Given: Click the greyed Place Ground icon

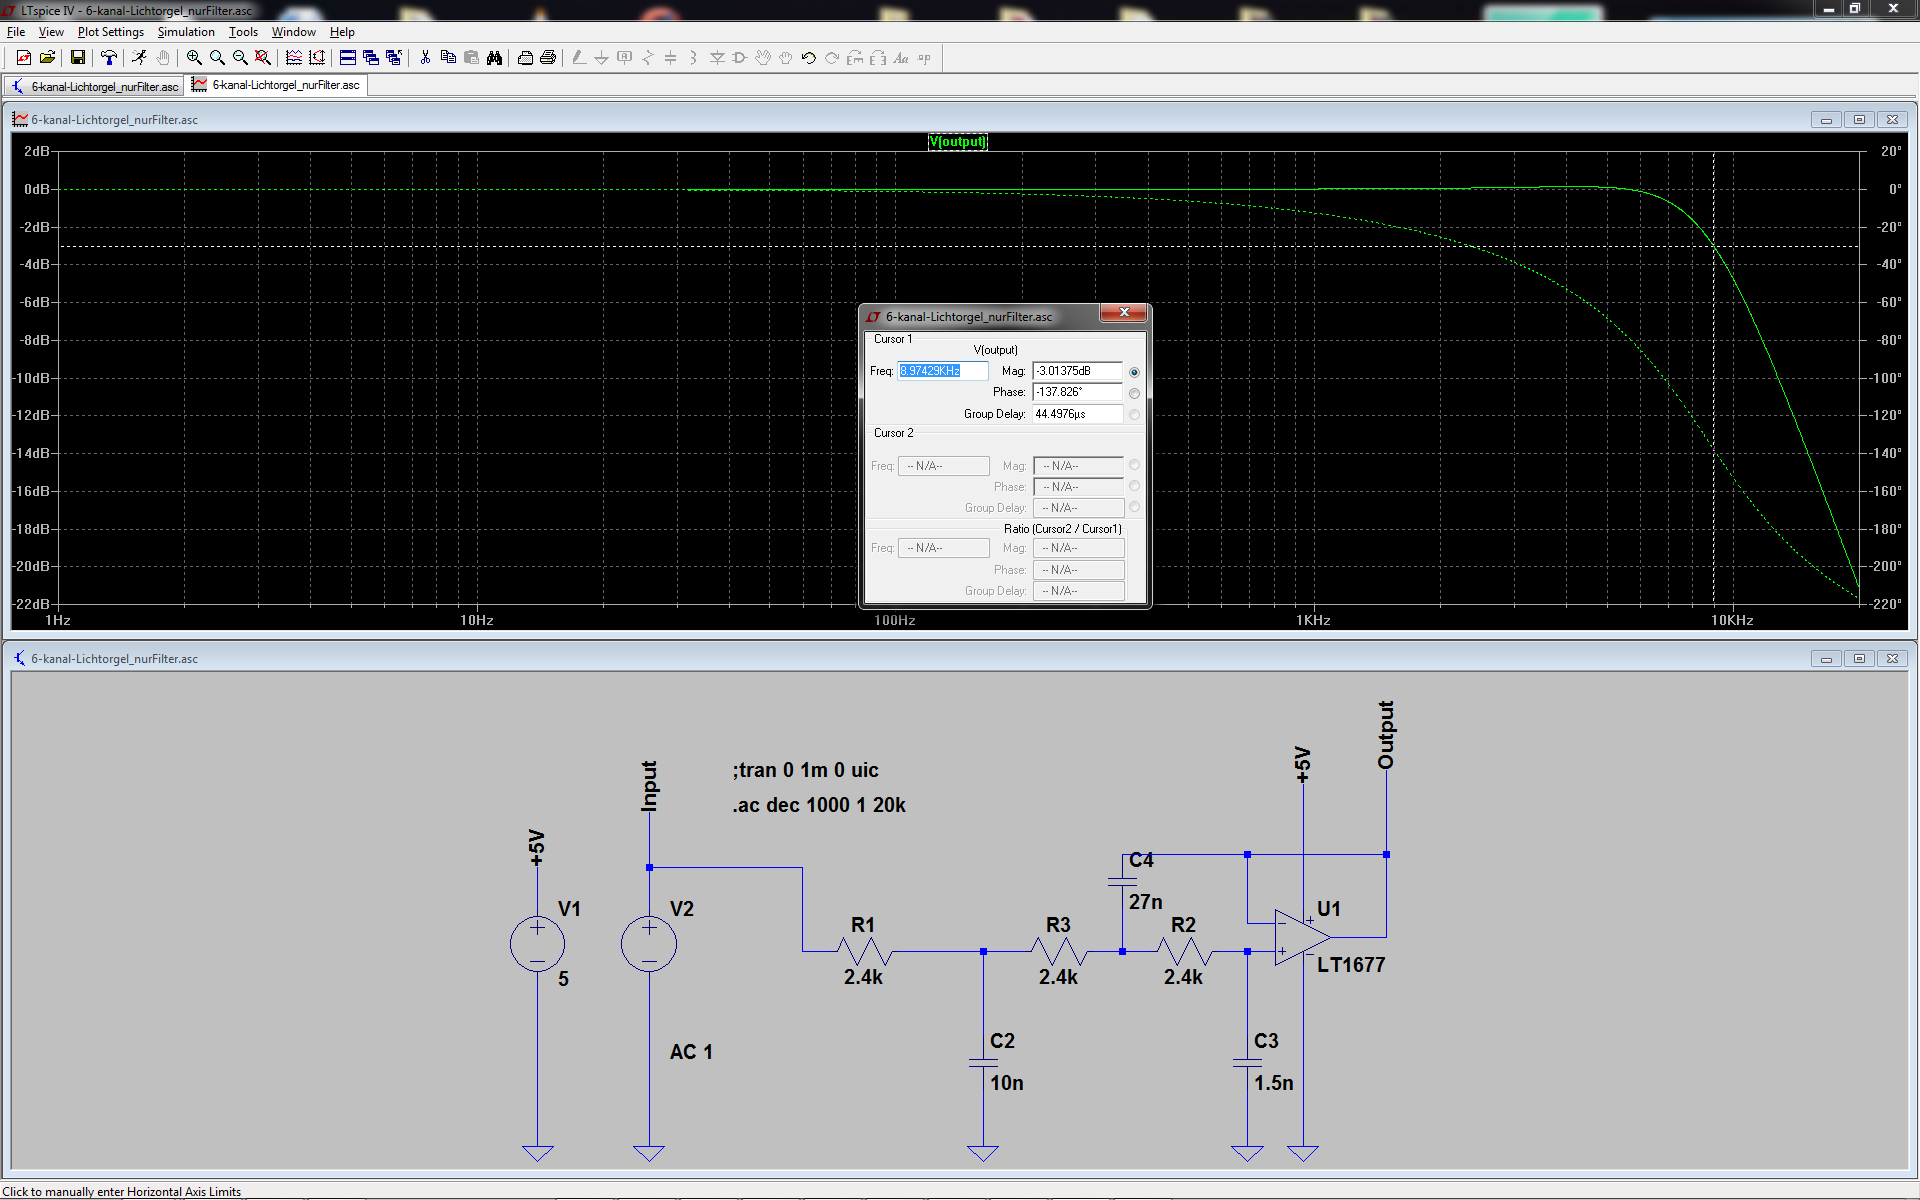Looking at the screenshot, I should [601, 58].
